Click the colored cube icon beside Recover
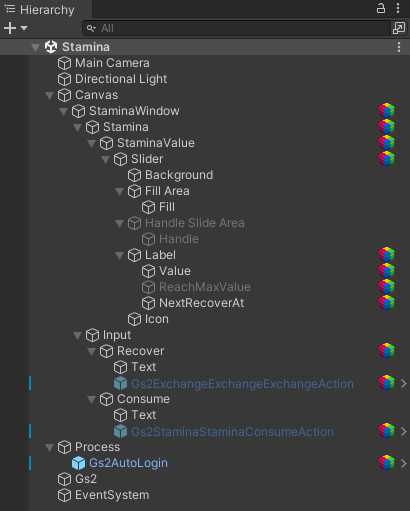Viewport: 410px width, 511px height. coord(387,351)
